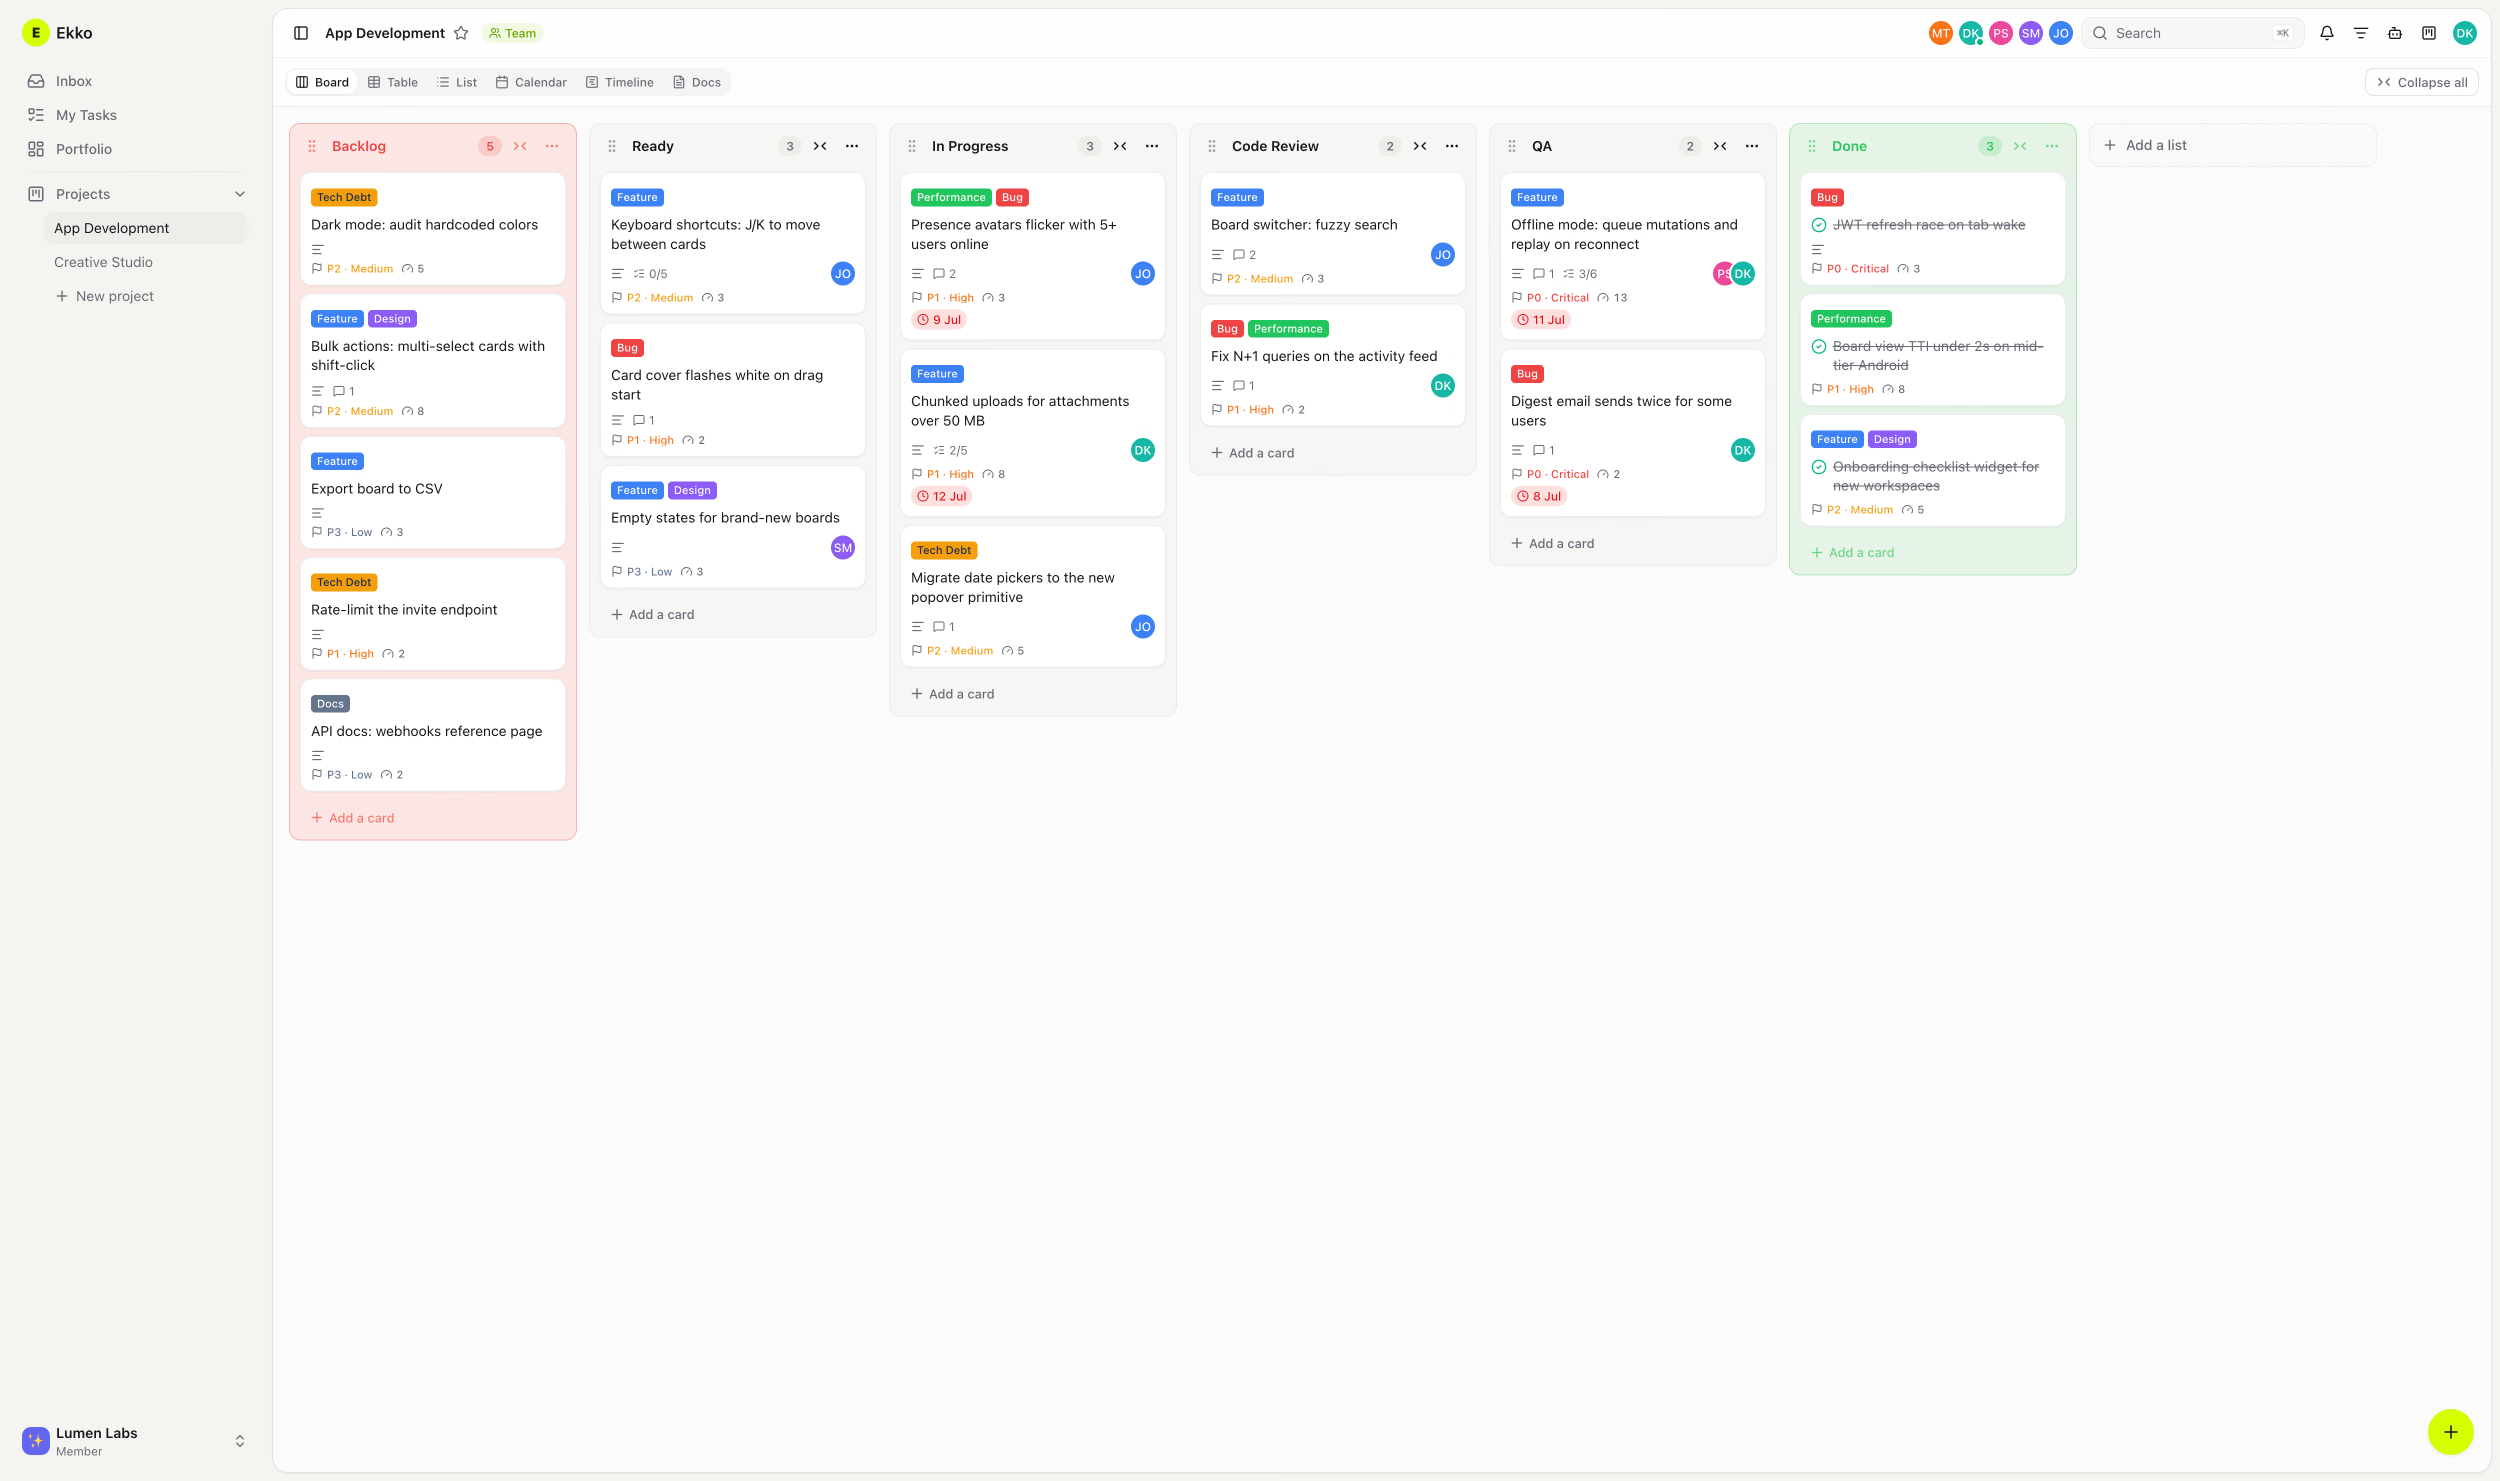
Task: Open the Creative Studio project
Action: coord(104,262)
